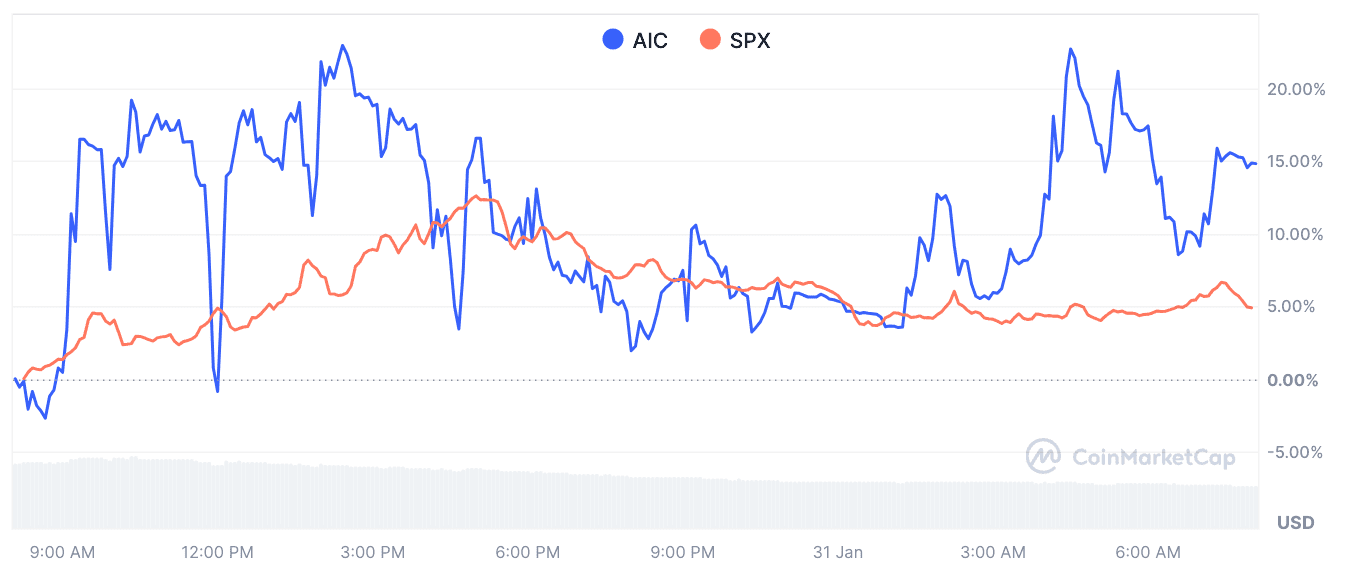This screenshot has width=1353, height=586.
Task: Select the 3:00 PM time axis label
Action: point(372,552)
